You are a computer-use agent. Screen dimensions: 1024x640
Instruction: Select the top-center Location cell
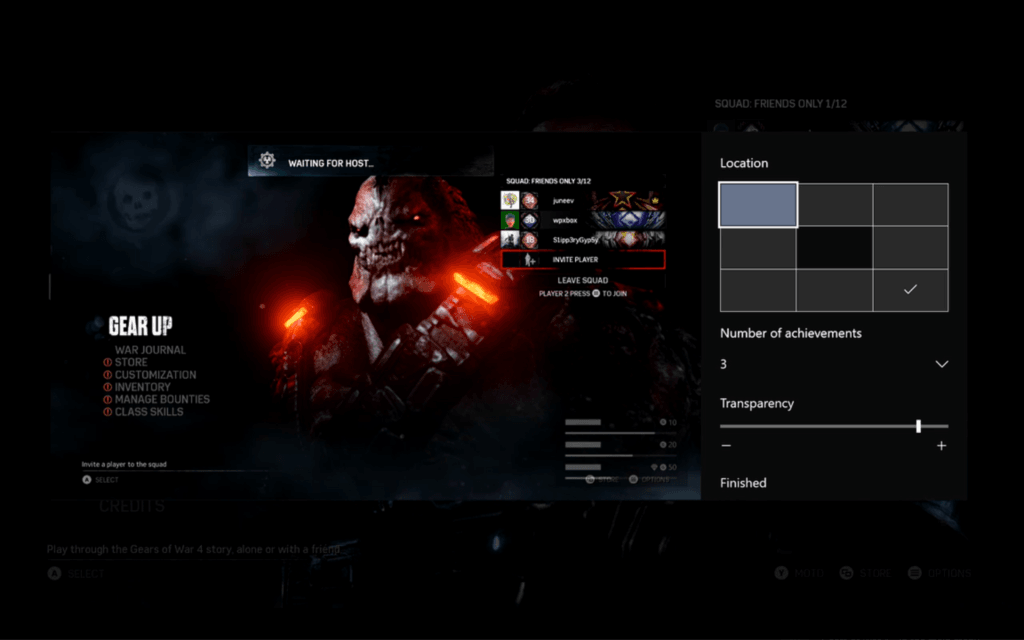click(835, 205)
